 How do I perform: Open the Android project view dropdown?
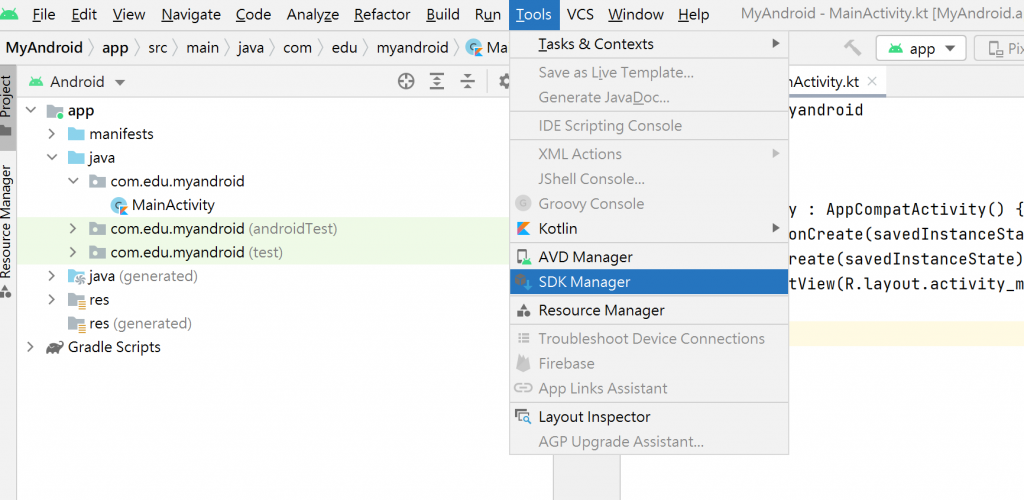pos(78,82)
